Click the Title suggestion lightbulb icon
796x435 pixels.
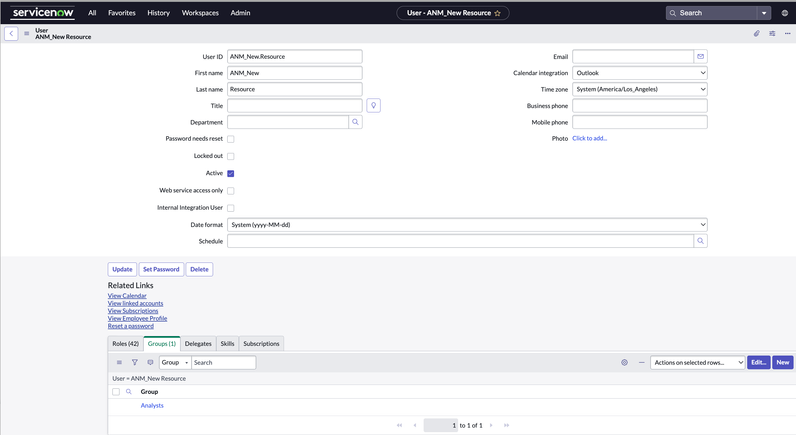[374, 106]
